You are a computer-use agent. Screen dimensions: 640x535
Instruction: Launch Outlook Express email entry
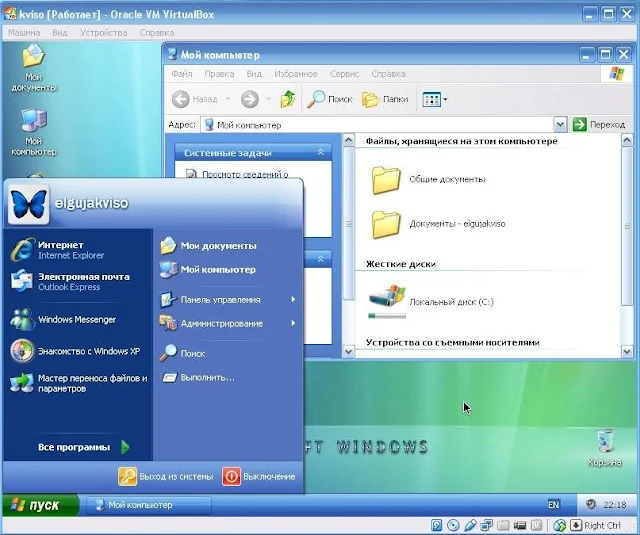(x=70, y=282)
